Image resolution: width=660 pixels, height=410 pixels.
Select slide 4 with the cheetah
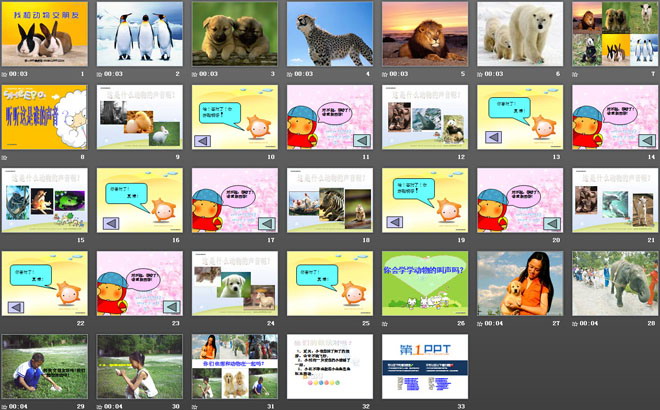pos(330,34)
